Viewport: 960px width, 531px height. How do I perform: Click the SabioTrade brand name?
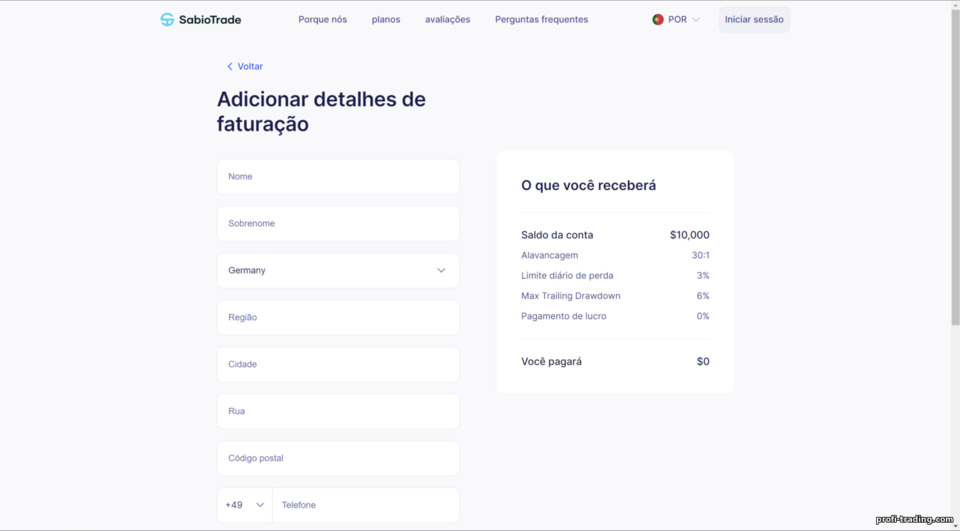point(210,20)
